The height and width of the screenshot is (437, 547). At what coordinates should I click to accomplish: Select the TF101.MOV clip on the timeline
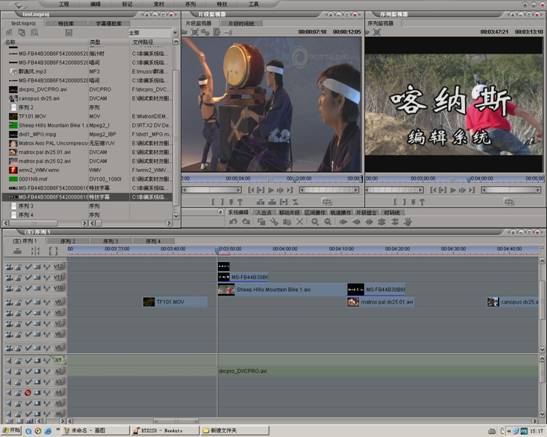[x=175, y=302]
